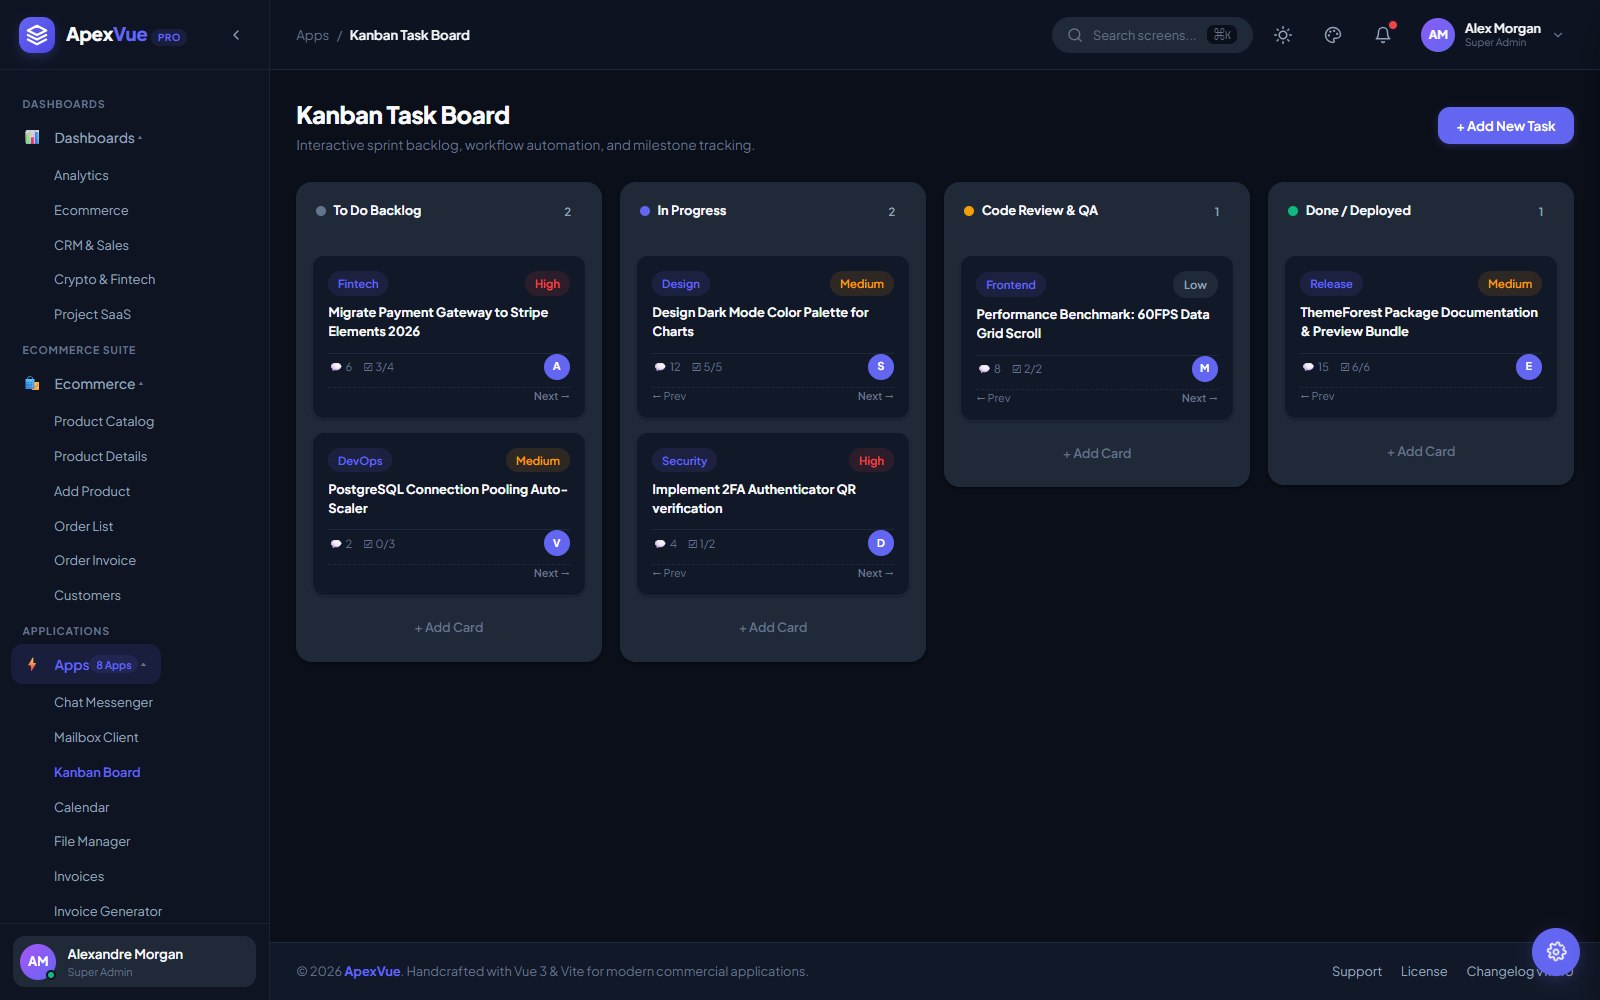
Task: Move PostgreSQL card to Next column
Action: click(551, 573)
